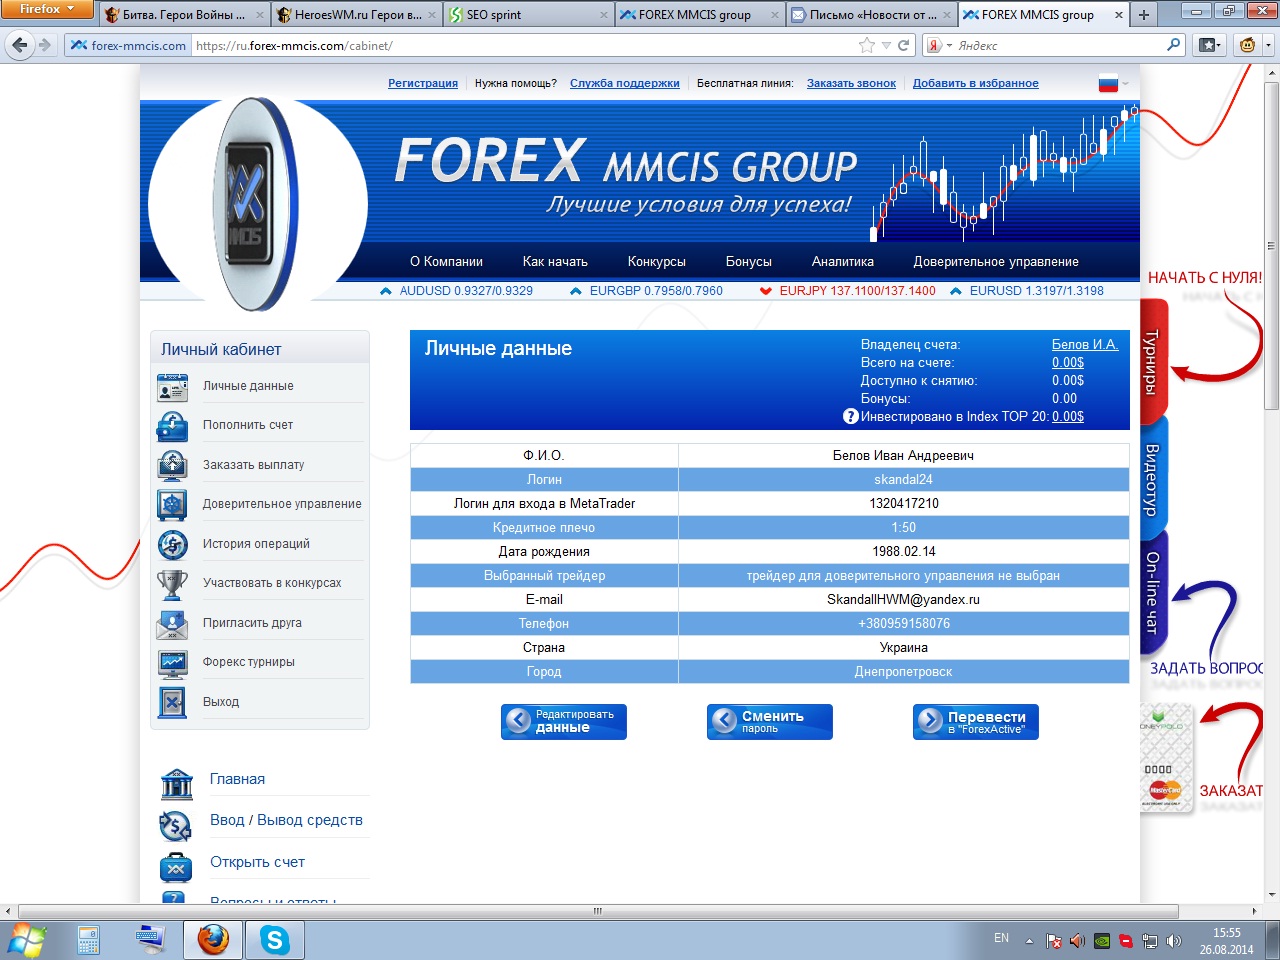Open the calculator taskbar icon
This screenshot has height=960, width=1280.
click(88, 940)
